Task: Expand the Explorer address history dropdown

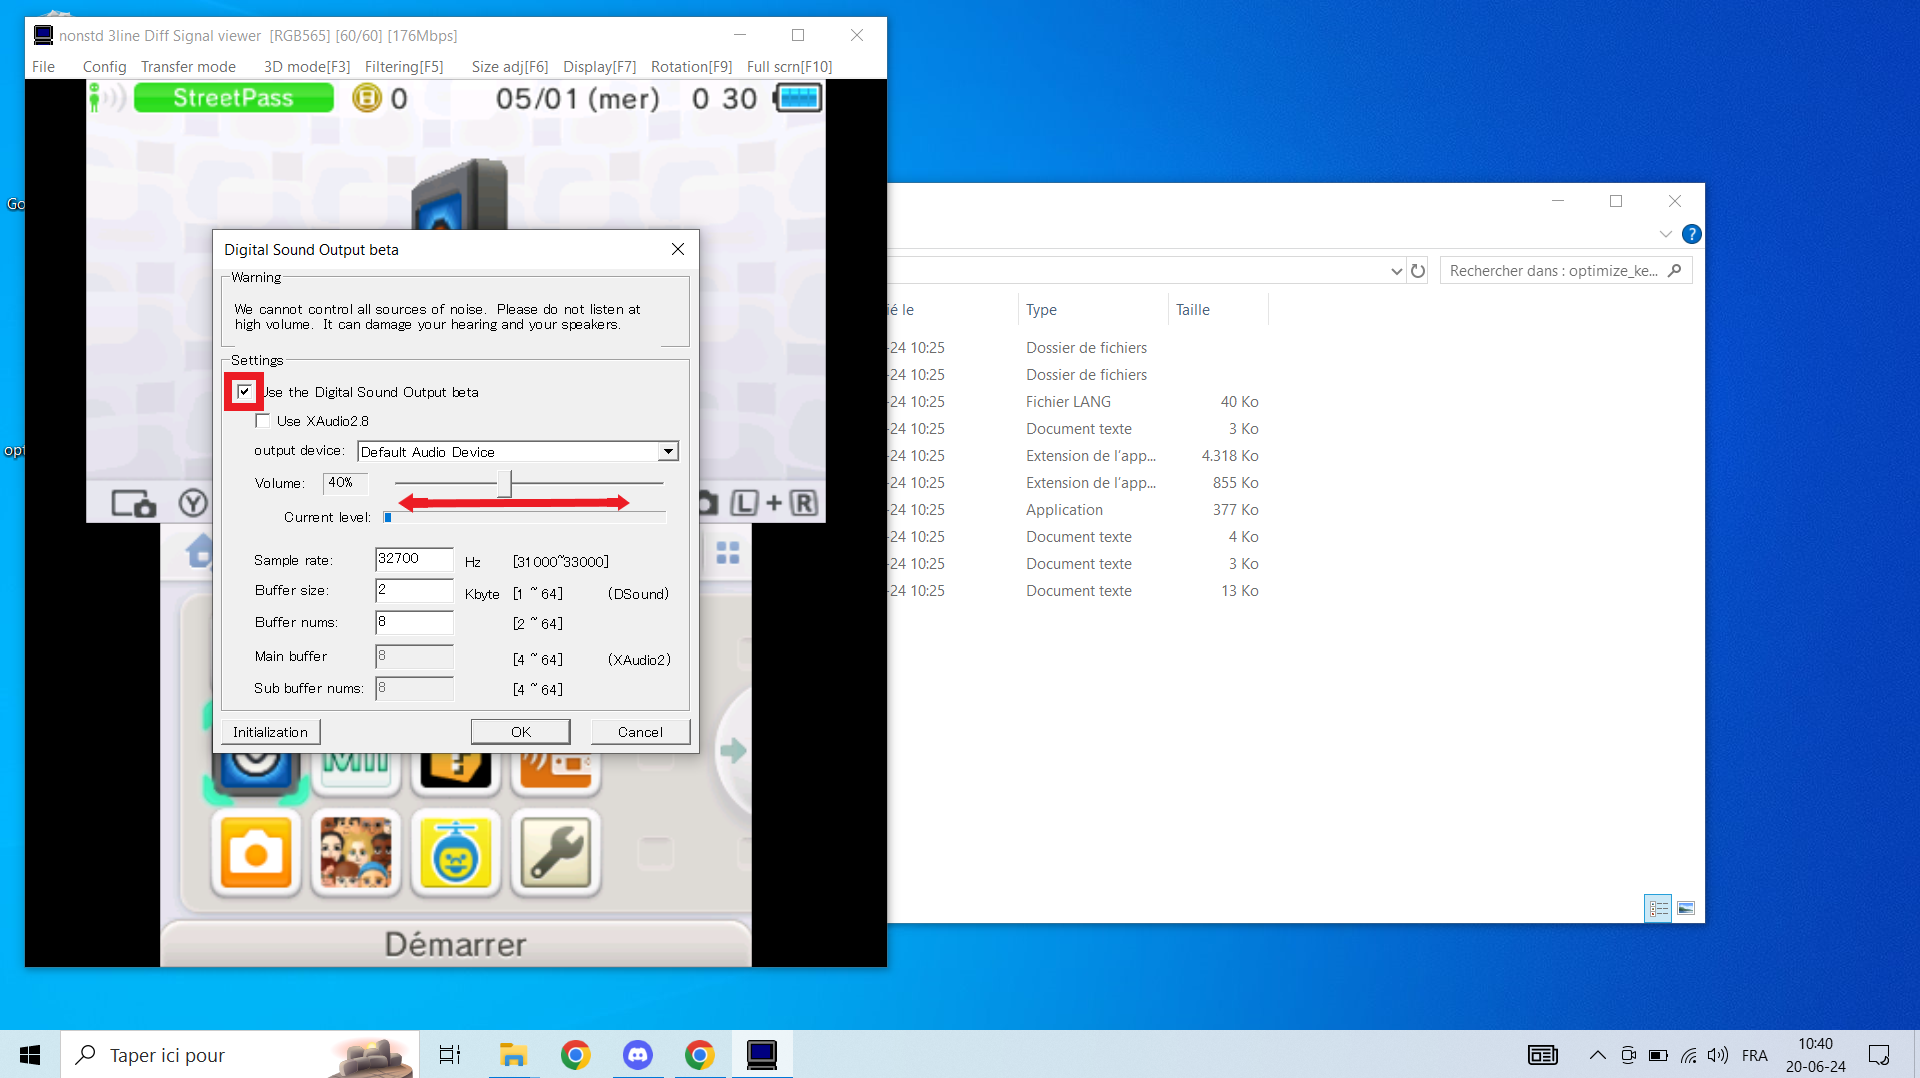Action: click(x=1396, y=271)
